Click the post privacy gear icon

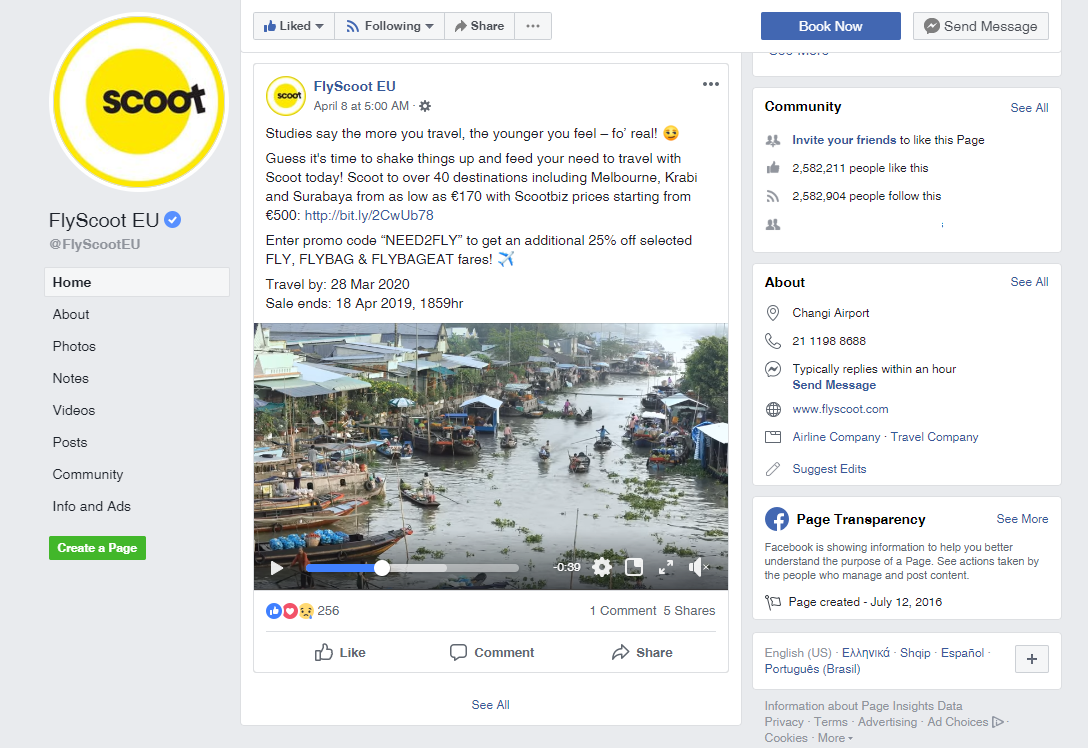pyautogui.click(x=425, y=106)
